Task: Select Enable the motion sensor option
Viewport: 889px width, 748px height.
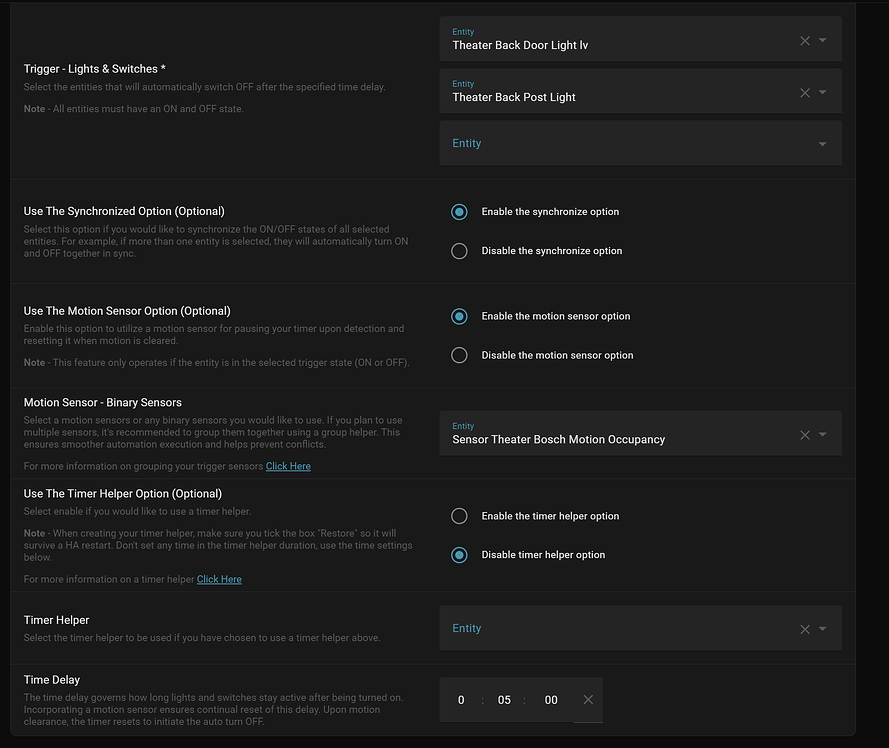Action: click(459, 316)
